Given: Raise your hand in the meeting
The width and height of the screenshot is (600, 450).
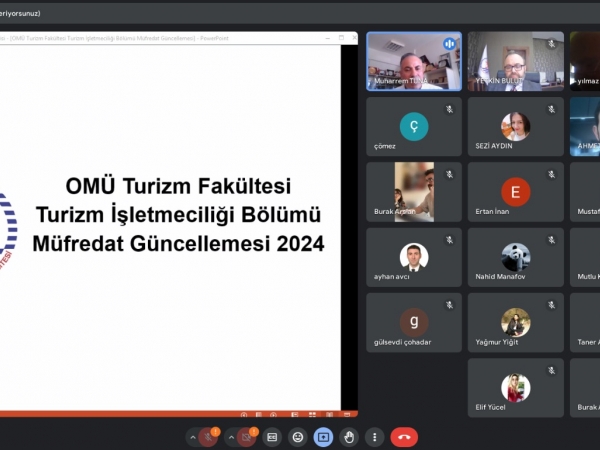Looking at the screenshot, I should click(x=349, y=437).
